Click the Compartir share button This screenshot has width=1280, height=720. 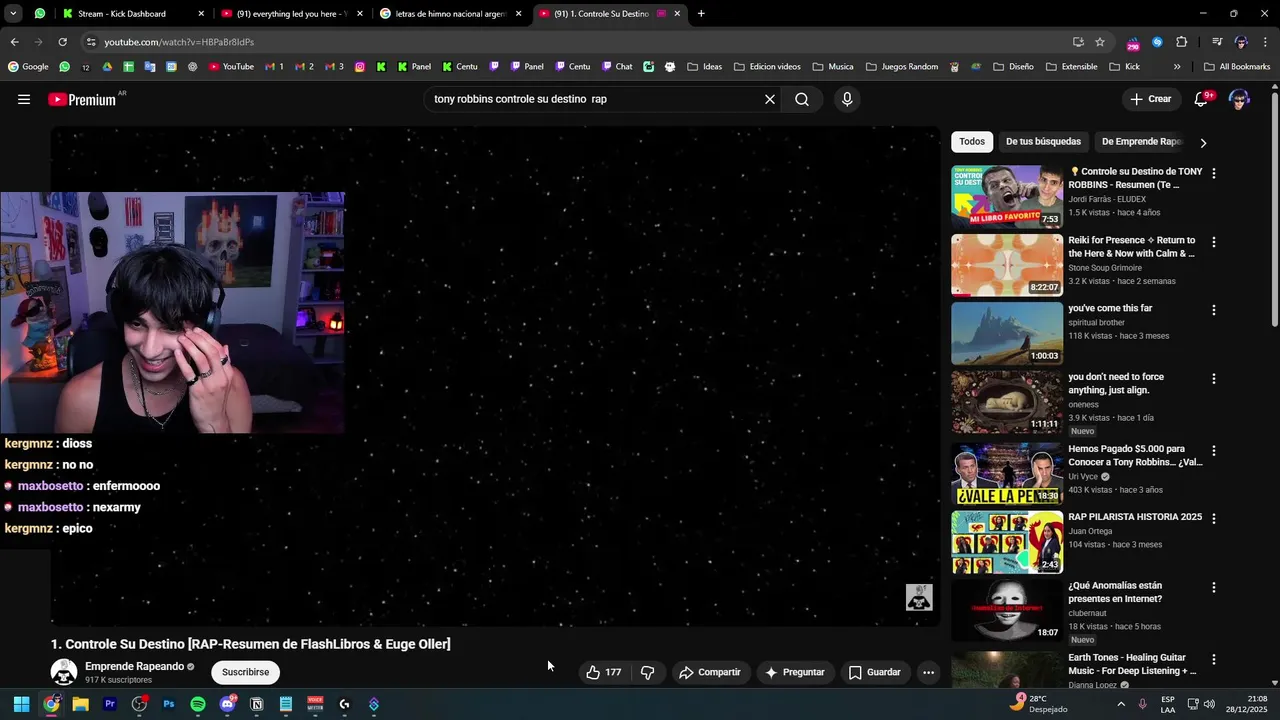[710, 672]
